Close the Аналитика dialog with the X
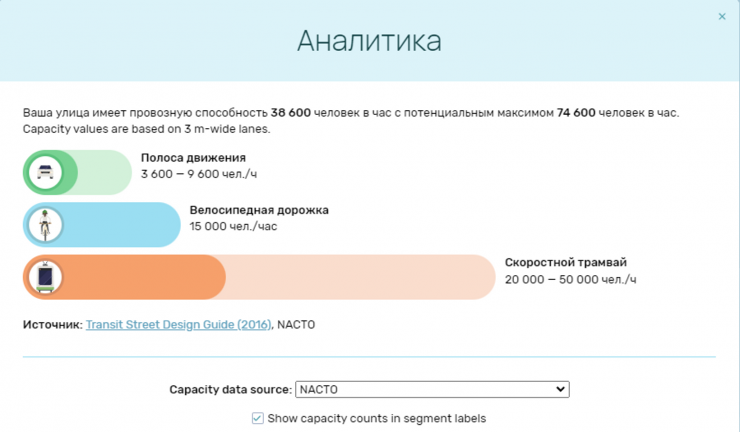 tap(722, 16)
